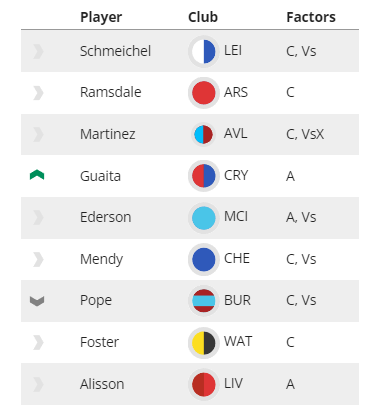Click the Chelsea blue club badge
The width and height of the screenshot is (377, 411).
tap(203, 259)
